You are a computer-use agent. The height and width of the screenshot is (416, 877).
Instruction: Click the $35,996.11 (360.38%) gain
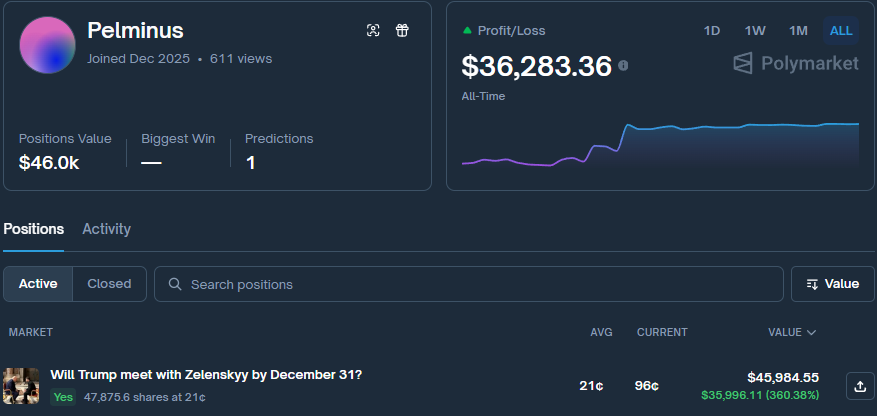[760, 395]
